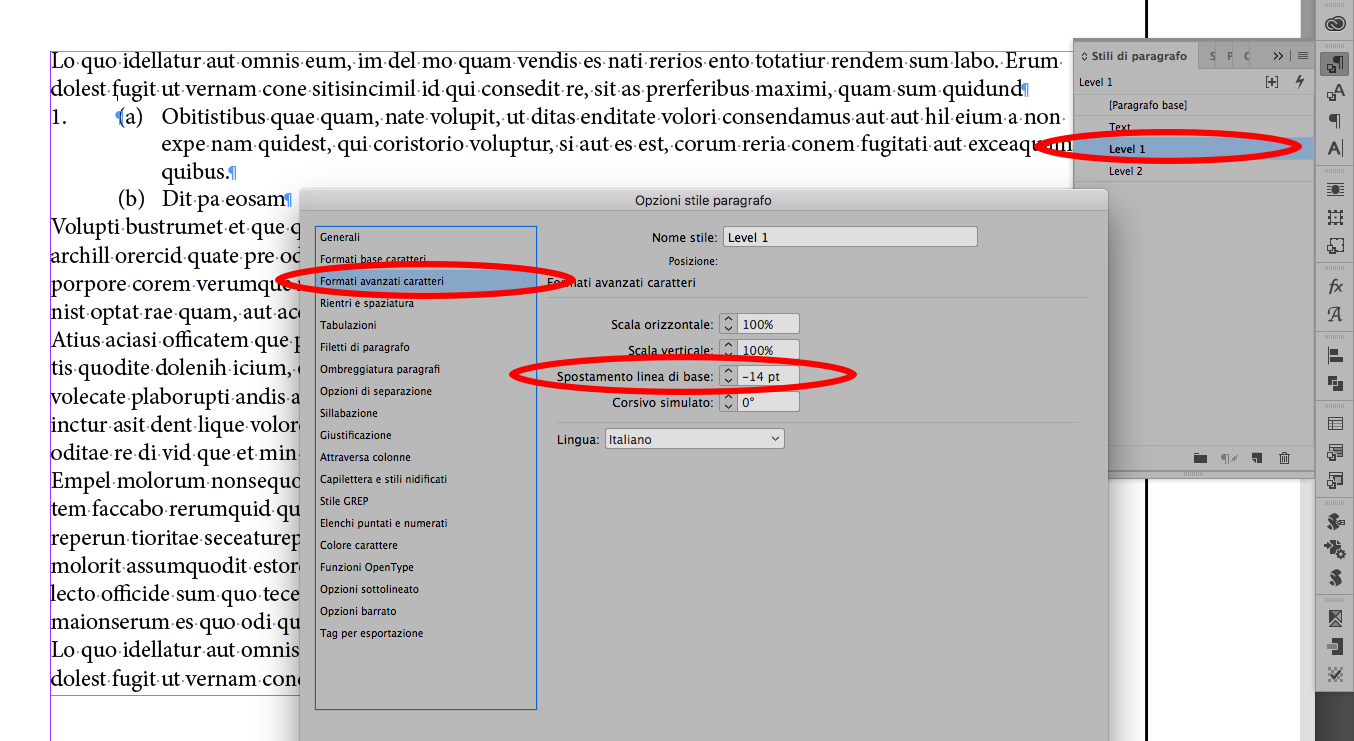Click the Scala orizzontale stepper arrows
1354x741 pixels.
(728, 324)
